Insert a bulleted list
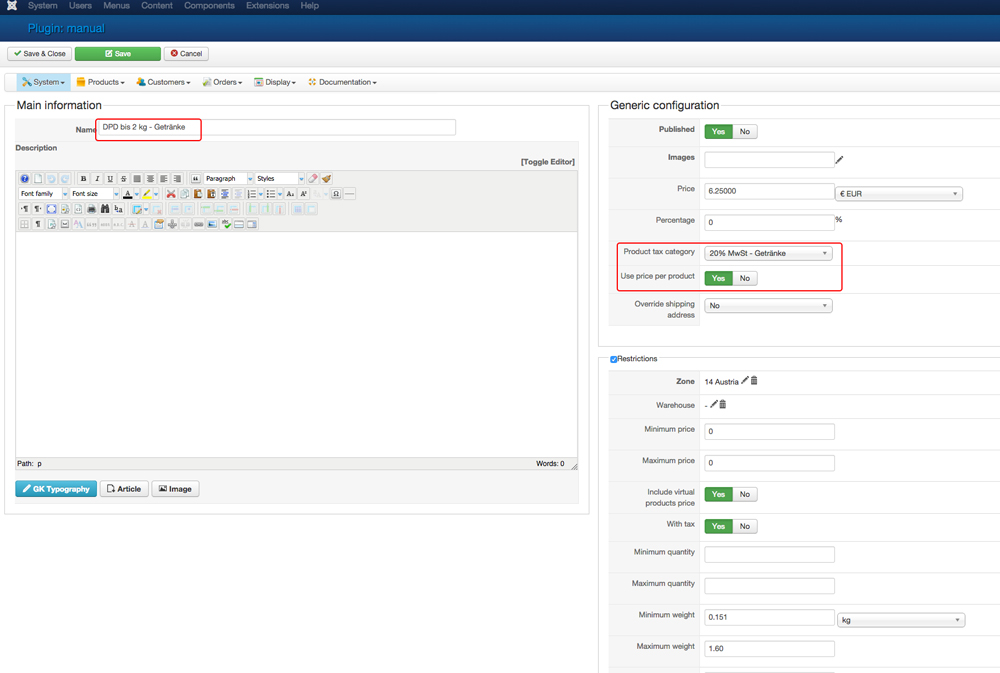Viewport: 1000px width, 673px height. (x=270, y=194)
